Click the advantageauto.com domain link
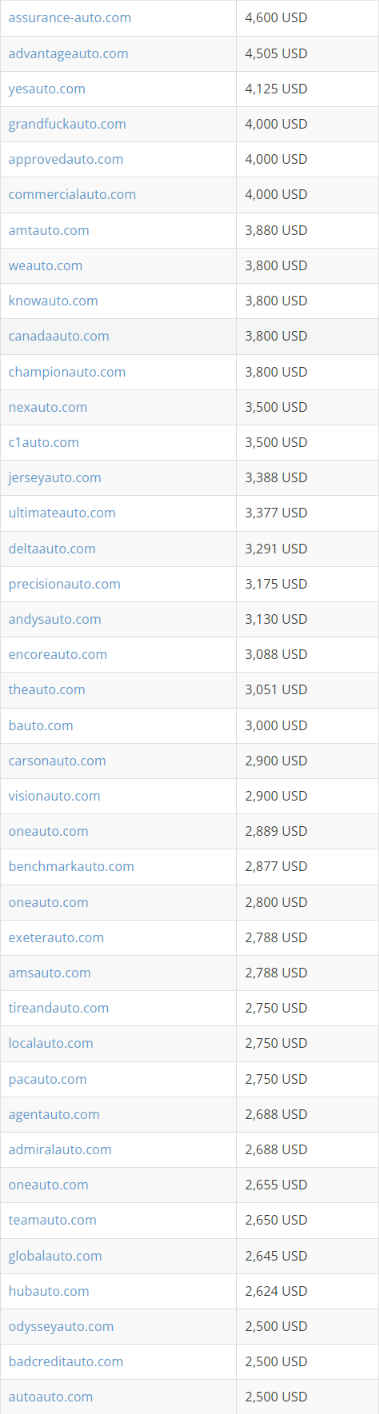Viewport: 379px width, 1414px height. pos(68,53)
